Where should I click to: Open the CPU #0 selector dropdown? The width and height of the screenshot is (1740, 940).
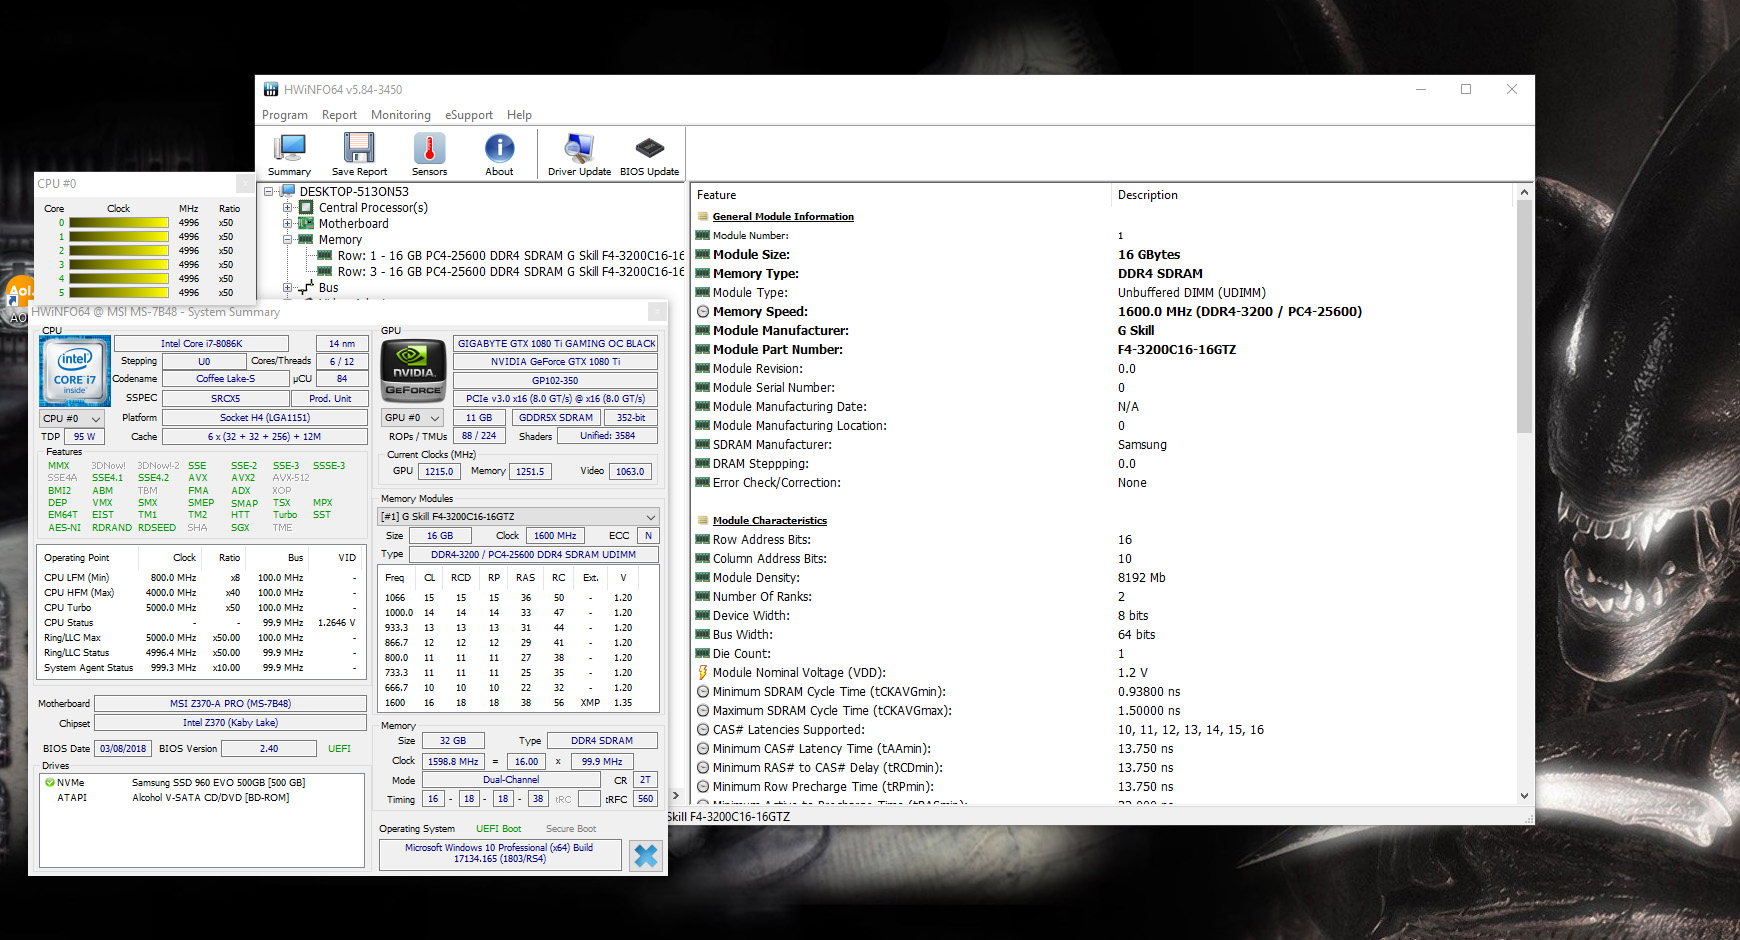72,418
